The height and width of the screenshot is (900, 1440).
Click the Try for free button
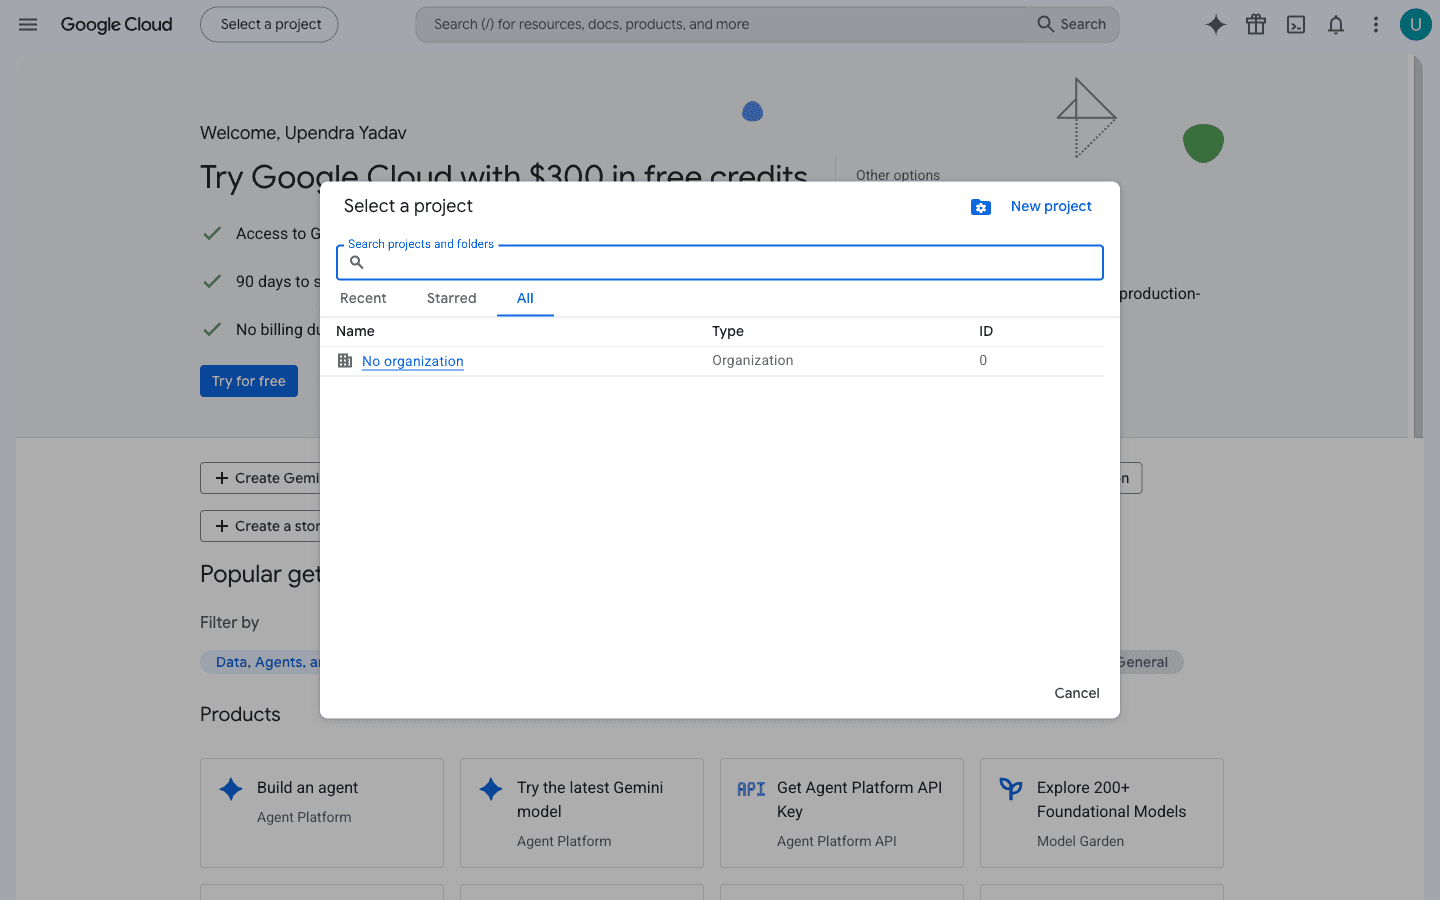tap(249, 381)
